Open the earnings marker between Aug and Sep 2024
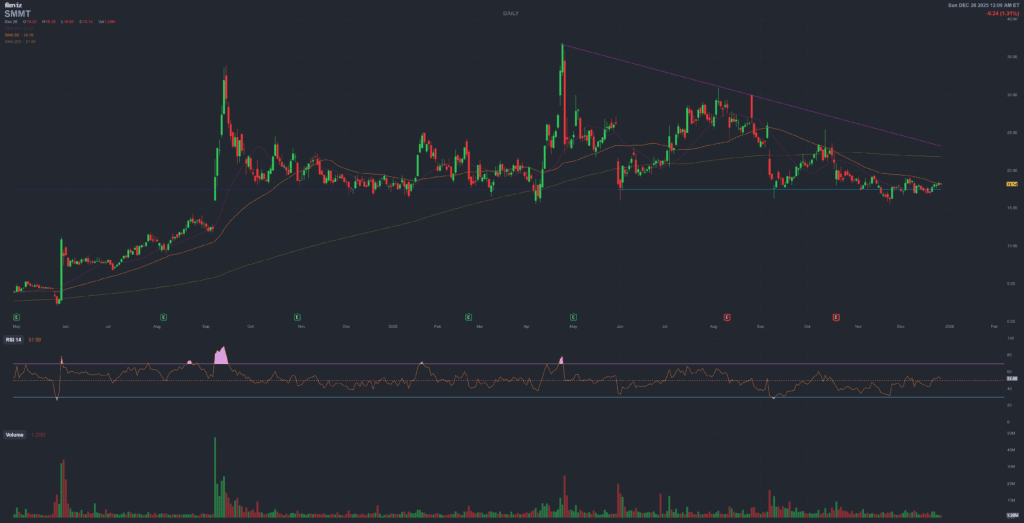1024x523 pixels. pyautogui.click(x=163, y=316)
